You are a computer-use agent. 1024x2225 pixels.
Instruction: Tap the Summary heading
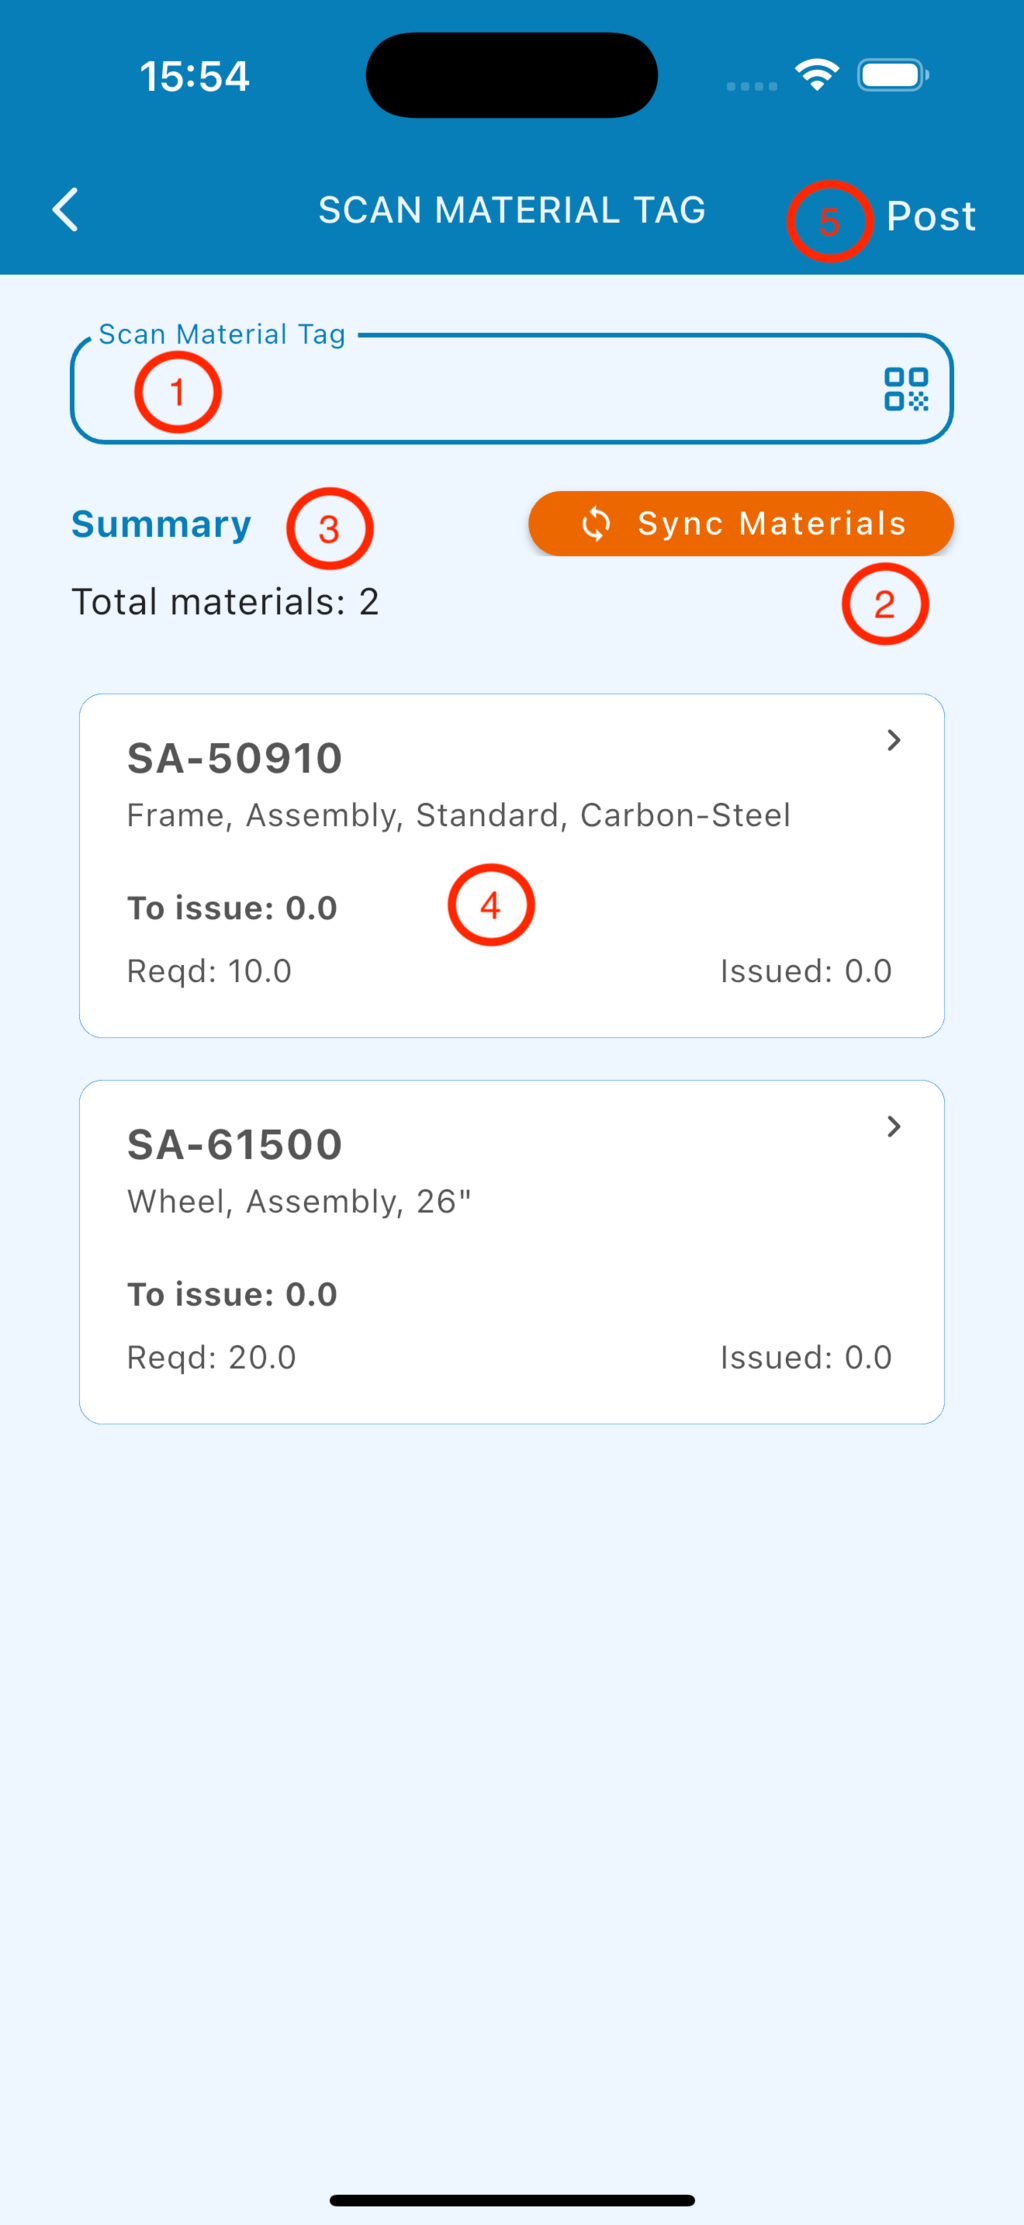coord(161,524)
